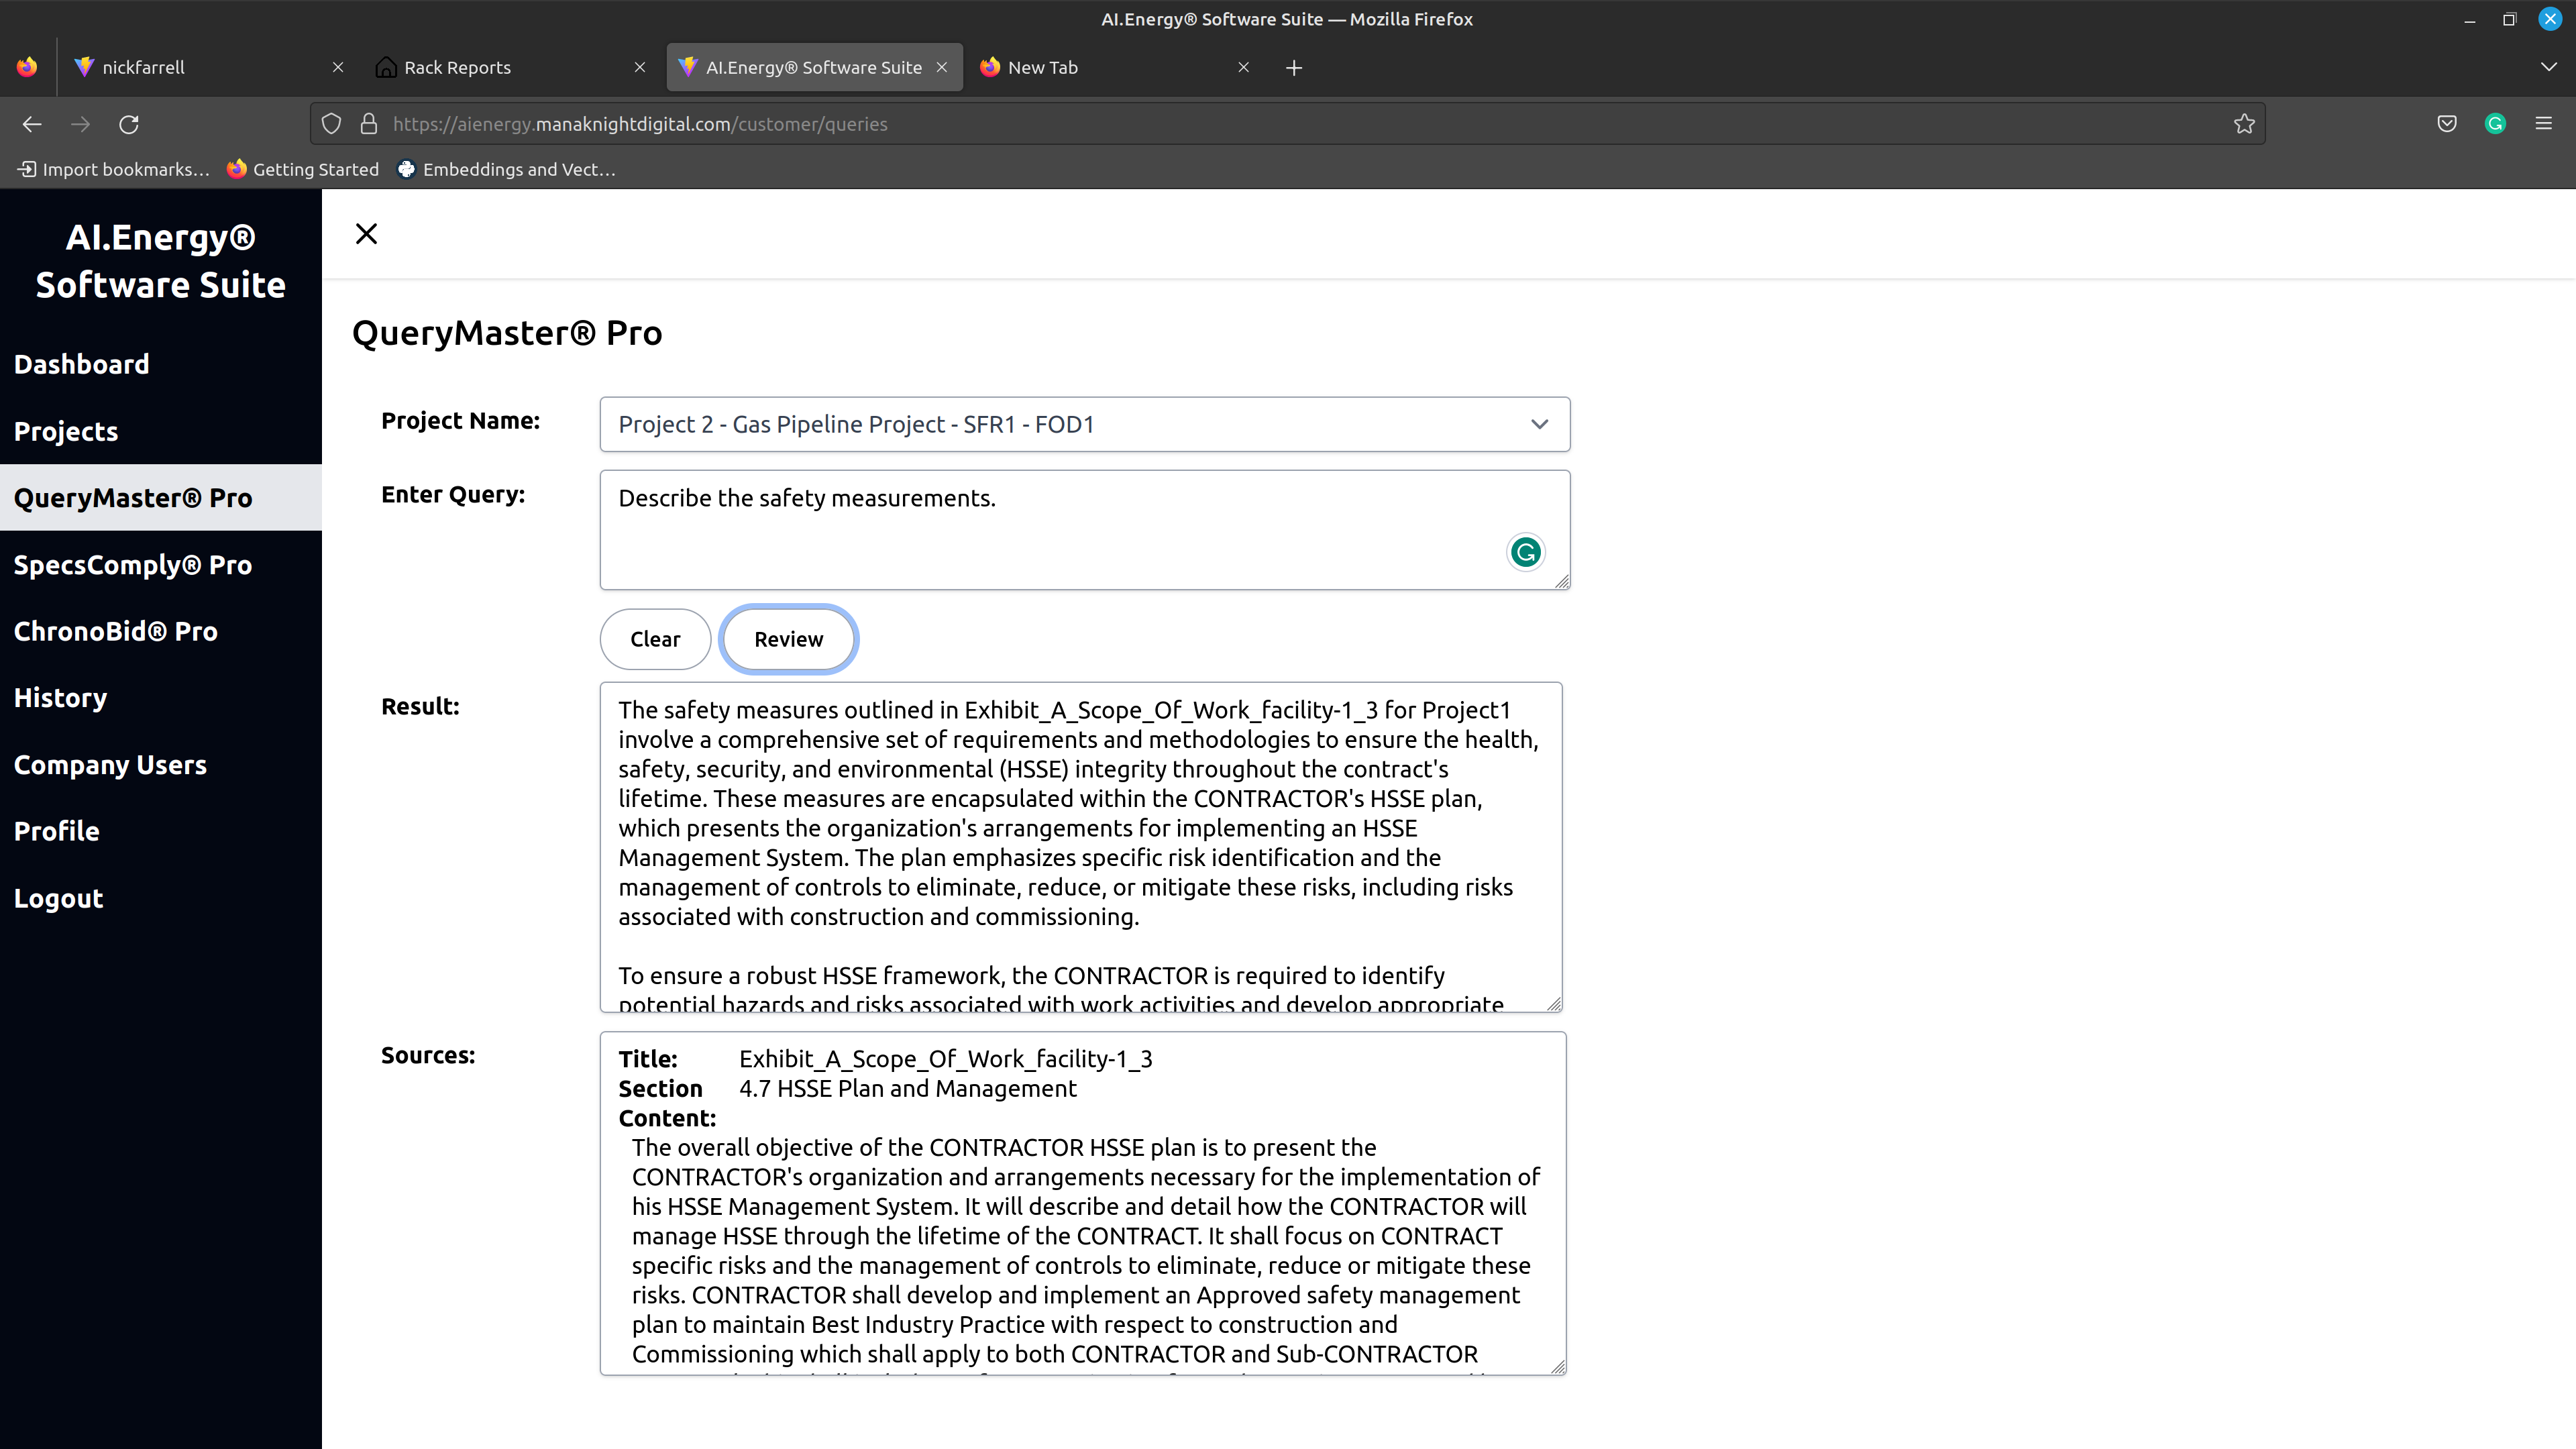Open SpecsComply Pro from sidebar
The width and height of the screenshot is (2576, 1449).
click(133, 565)
